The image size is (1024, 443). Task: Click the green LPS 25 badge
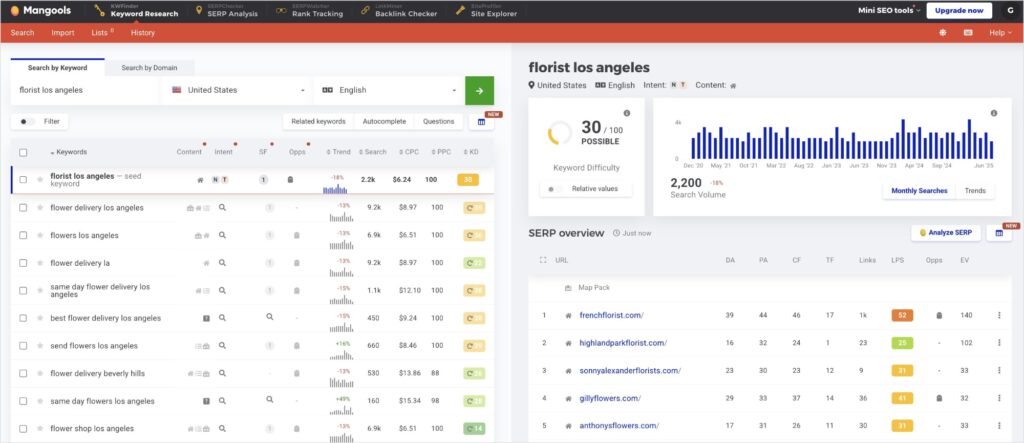pos(902,343)
